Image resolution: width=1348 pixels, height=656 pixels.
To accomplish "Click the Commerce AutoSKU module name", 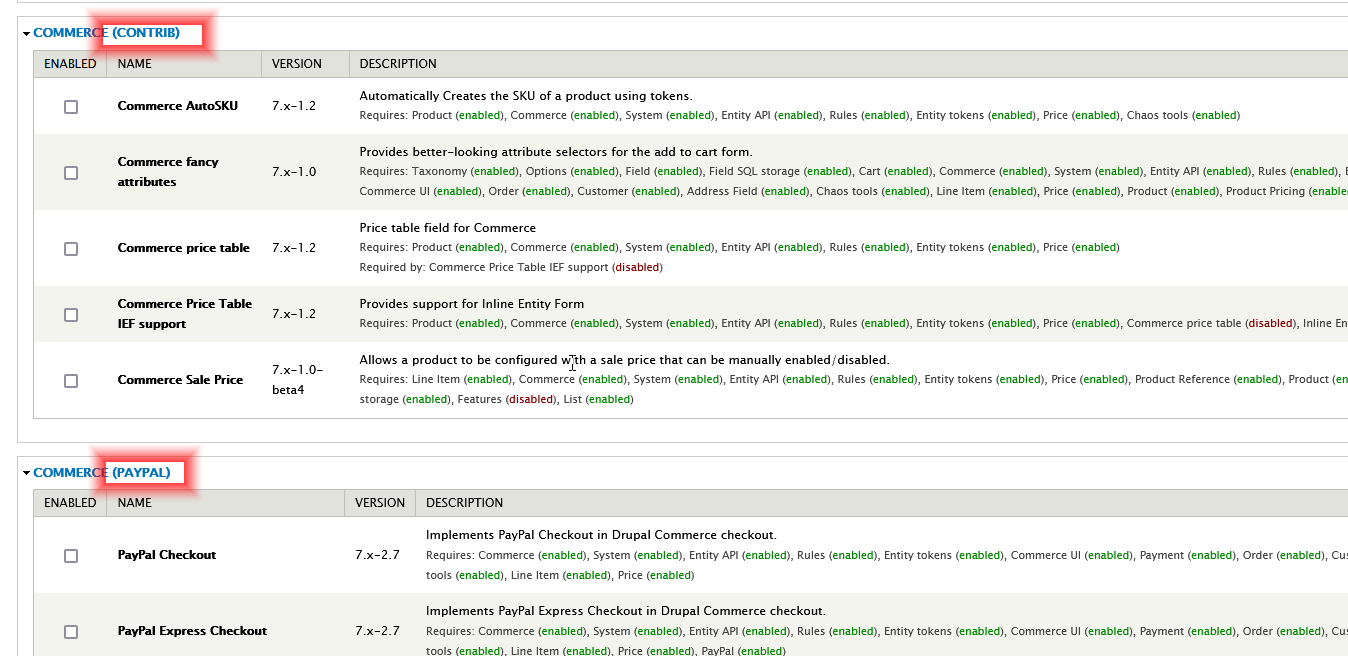I will [178, 106].
